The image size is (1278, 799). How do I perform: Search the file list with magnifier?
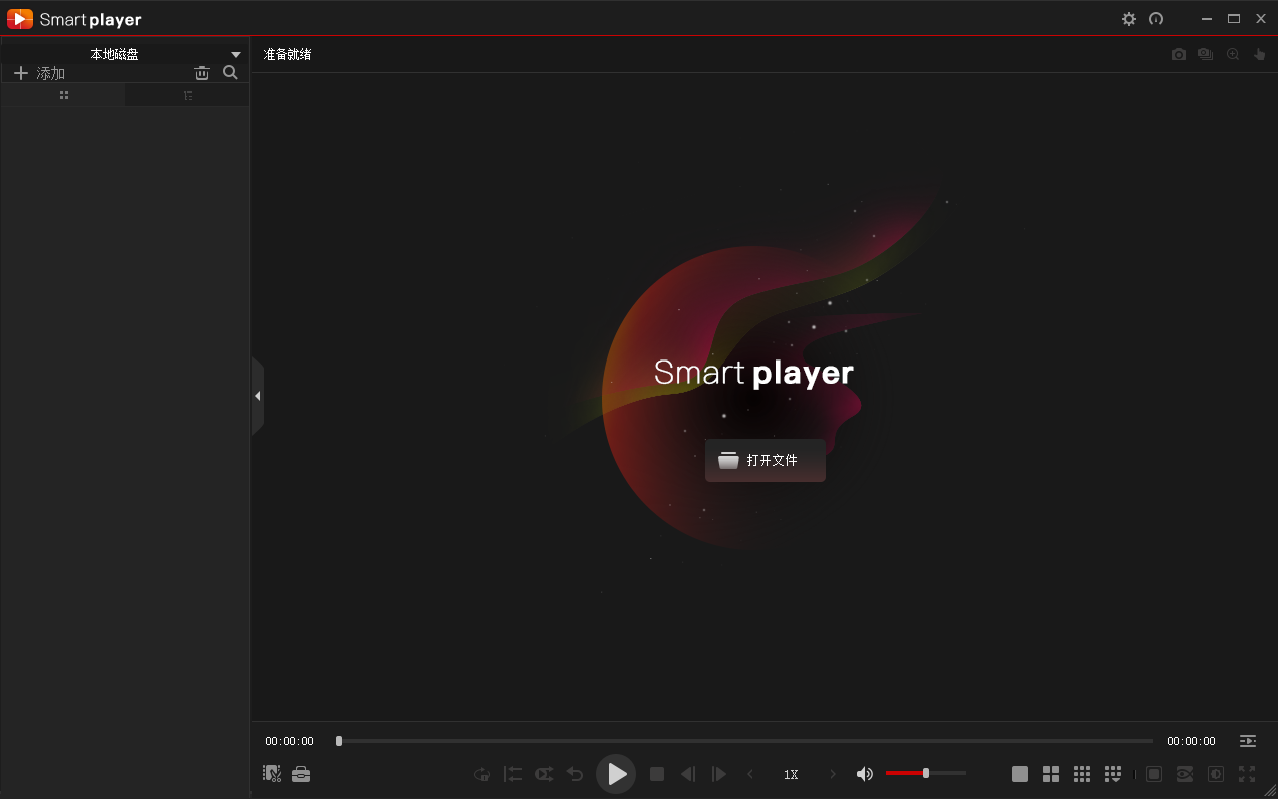tap(230, 73)
